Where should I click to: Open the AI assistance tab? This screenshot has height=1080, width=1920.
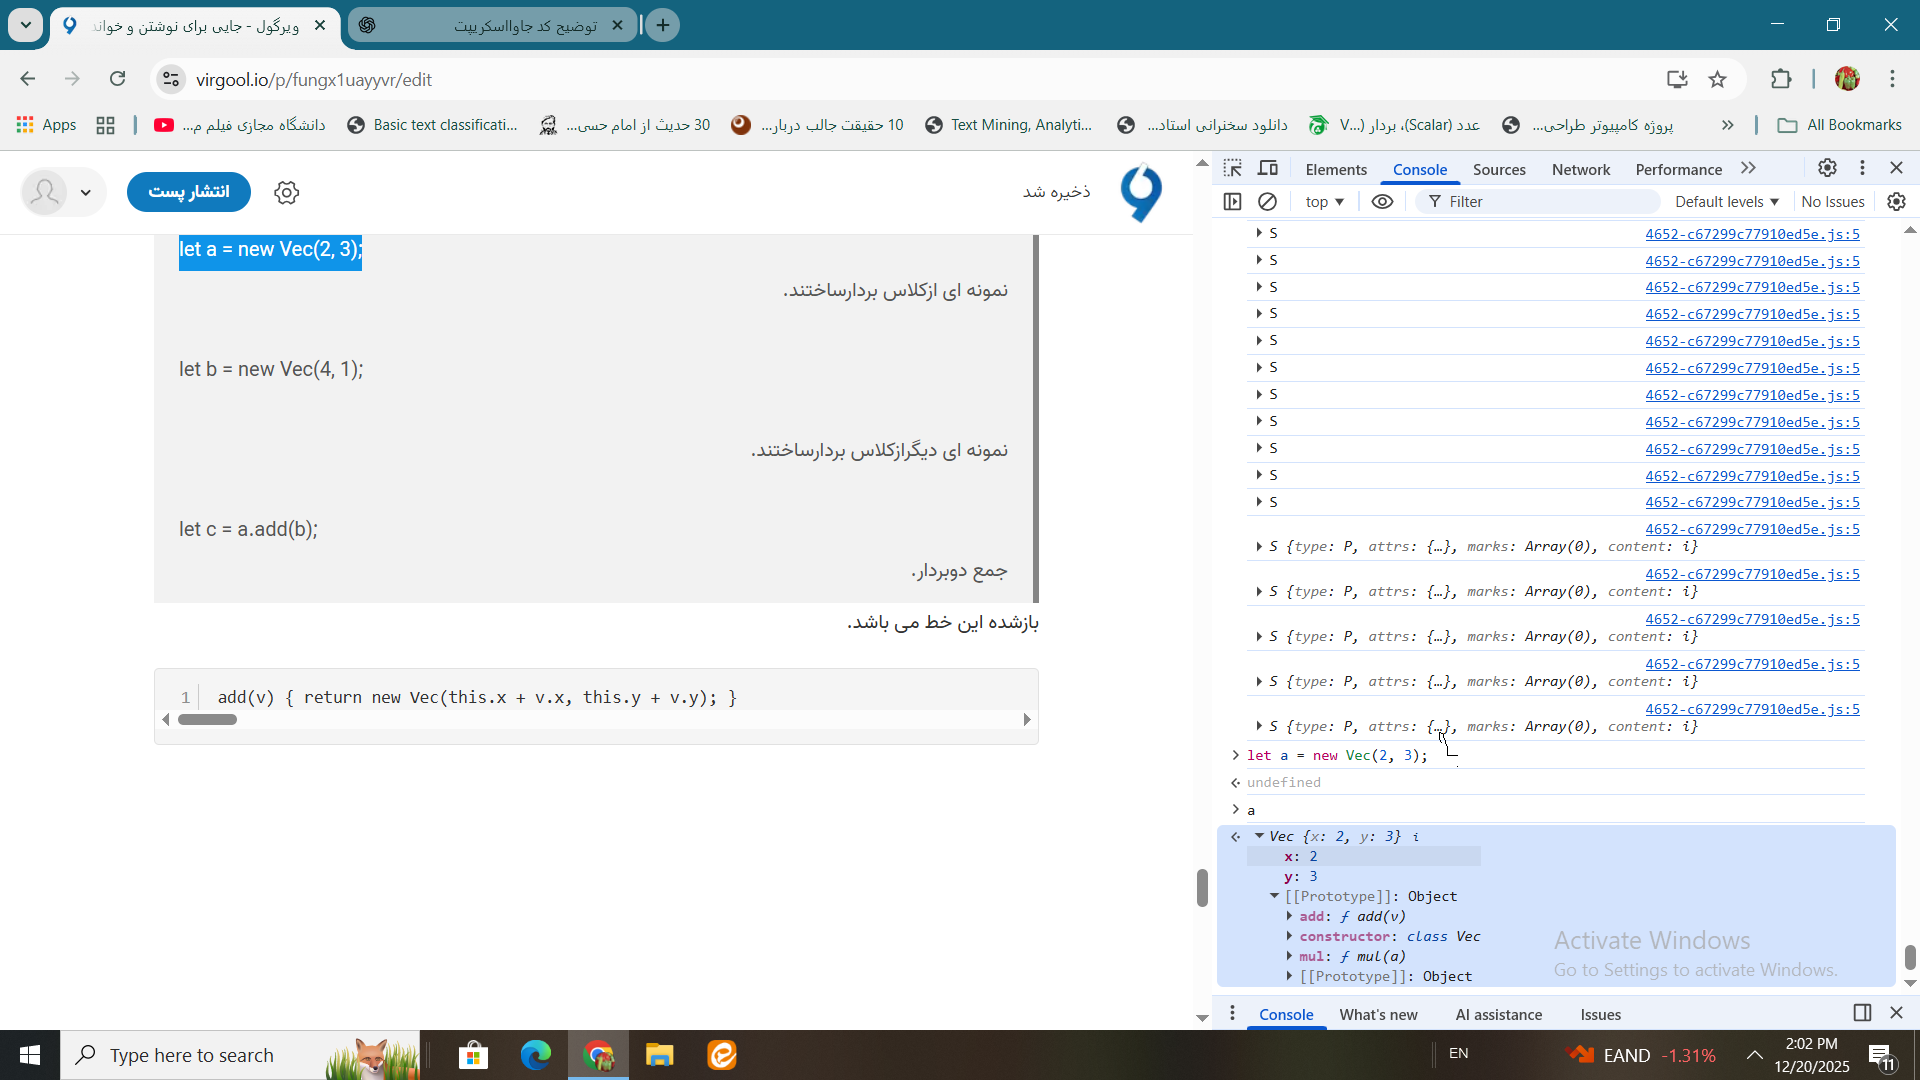(1498, 1014)
